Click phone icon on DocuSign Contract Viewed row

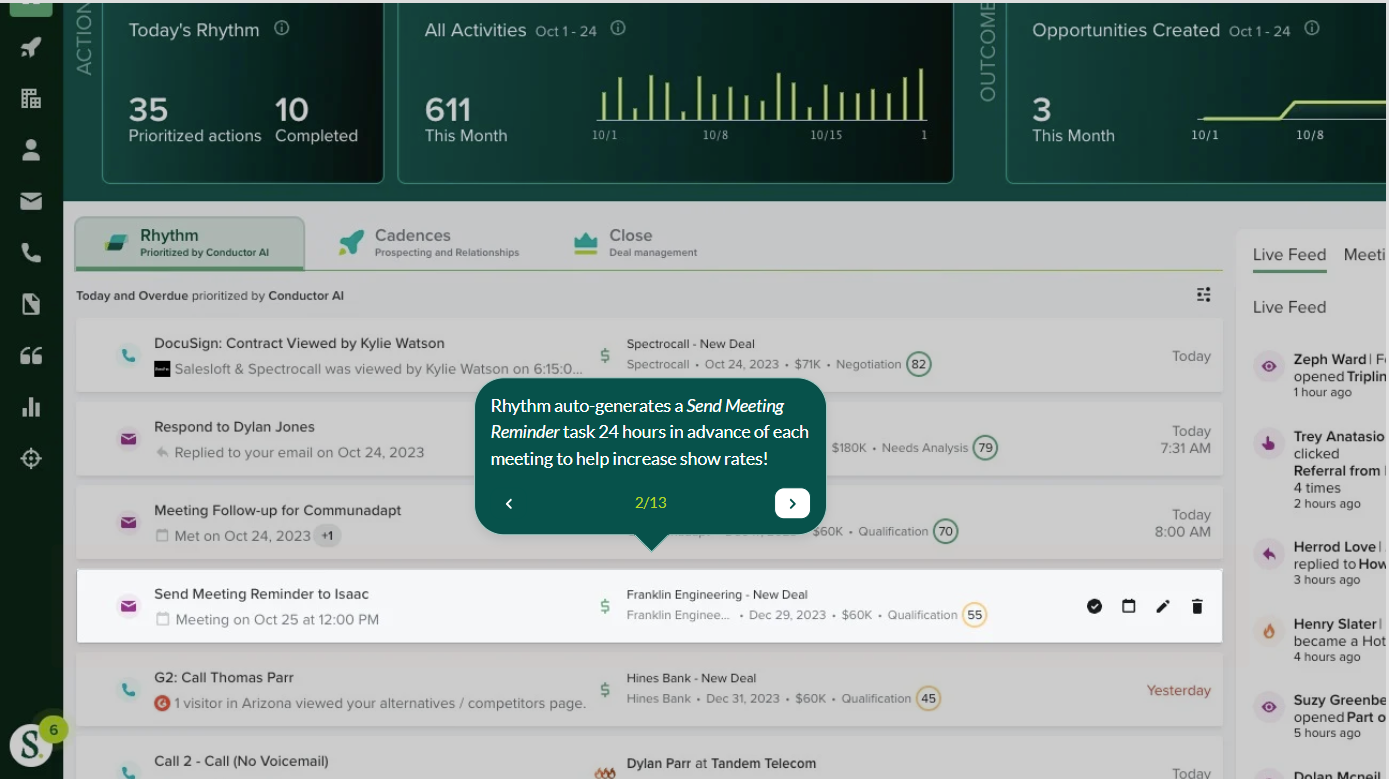click(128, 355)
